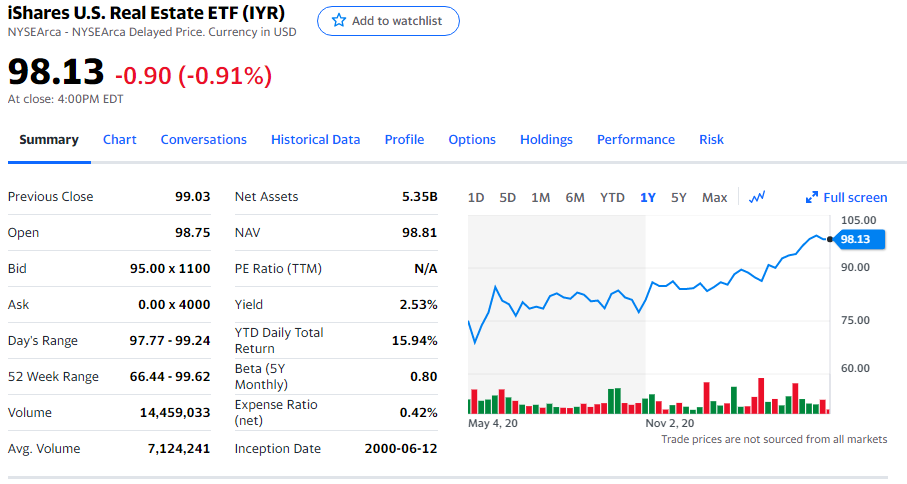Set chart range to 5Y

point(679,198)
